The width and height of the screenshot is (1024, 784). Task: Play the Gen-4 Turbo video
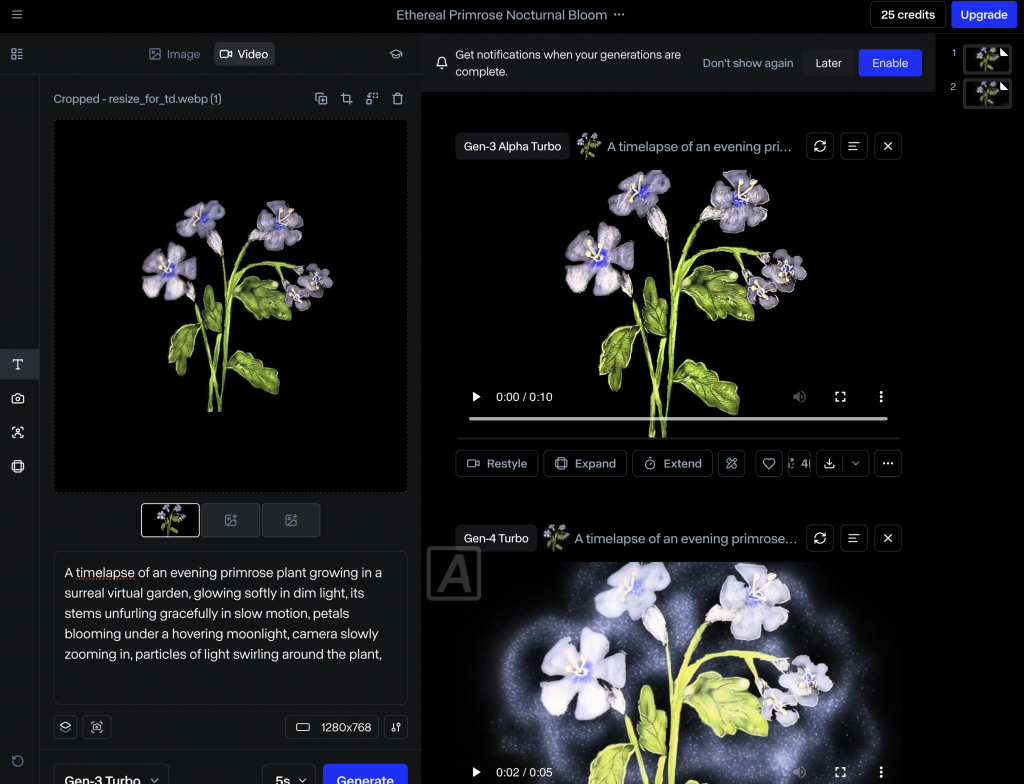click(x=476, y=772)
